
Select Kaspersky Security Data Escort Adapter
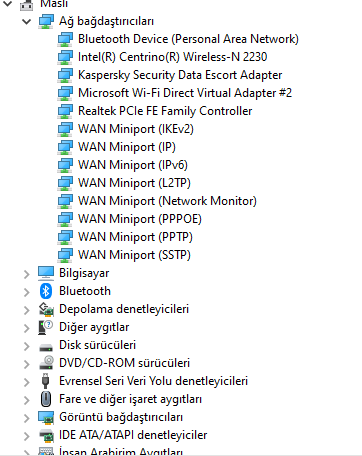[180, 75]
